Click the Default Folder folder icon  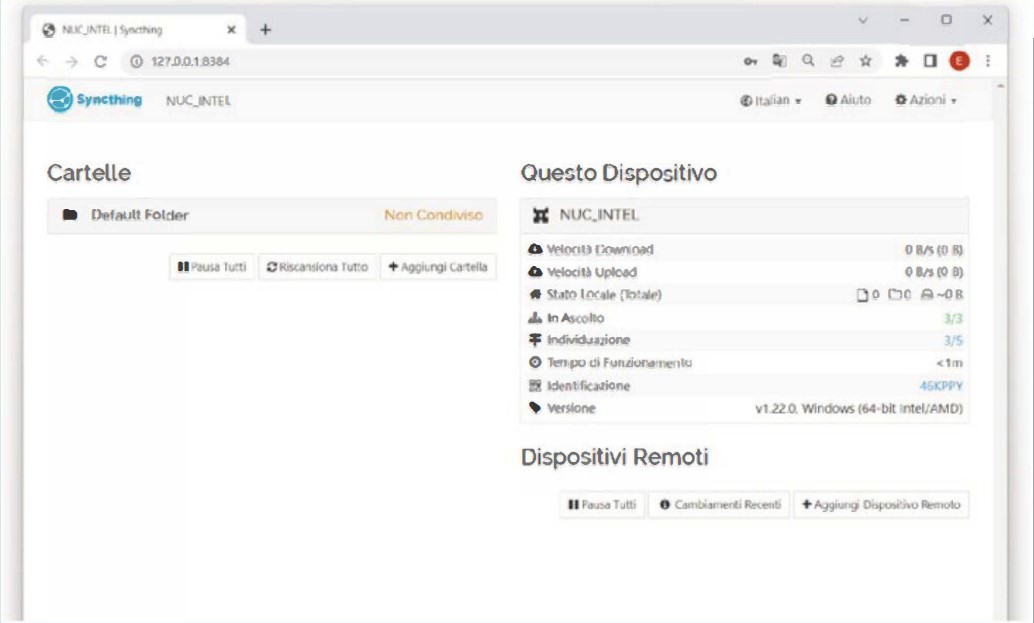[x=70, y=215]
